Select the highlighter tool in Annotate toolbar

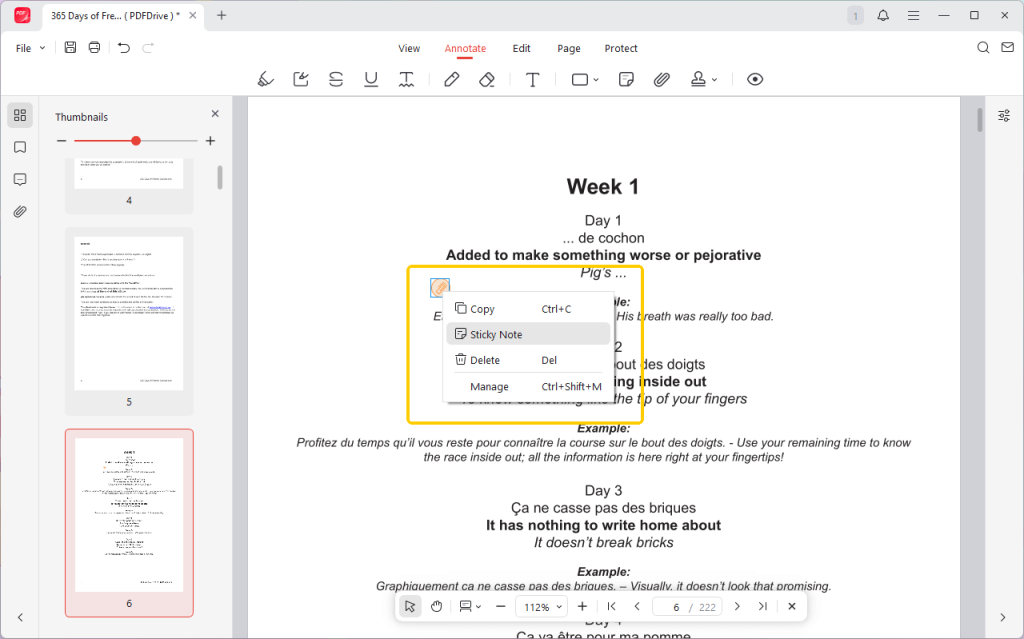[265, 80]
